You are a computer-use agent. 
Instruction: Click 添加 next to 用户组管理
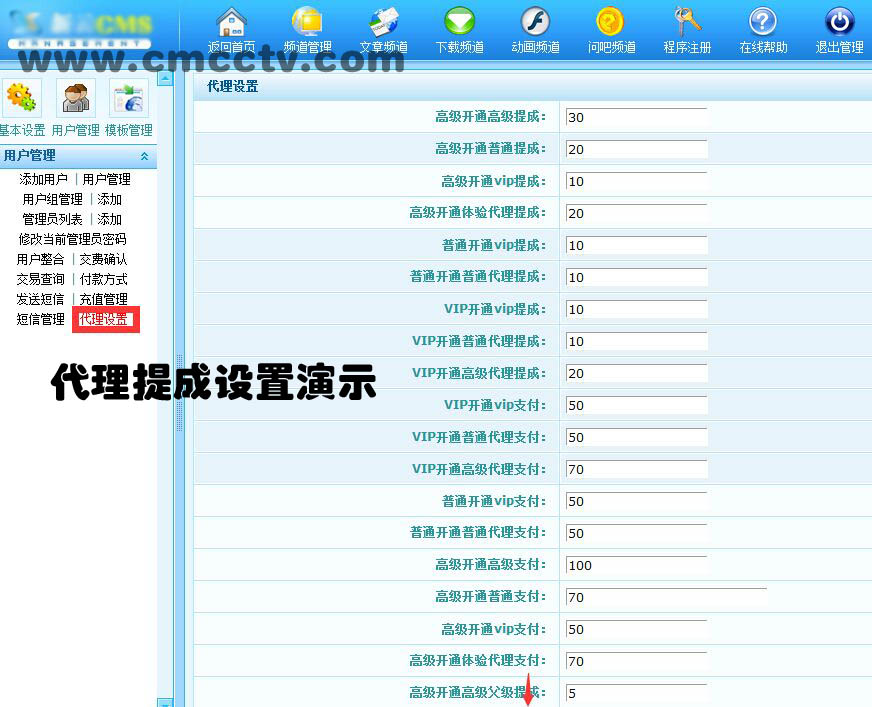pyautogui.click(x=110, y=199)
